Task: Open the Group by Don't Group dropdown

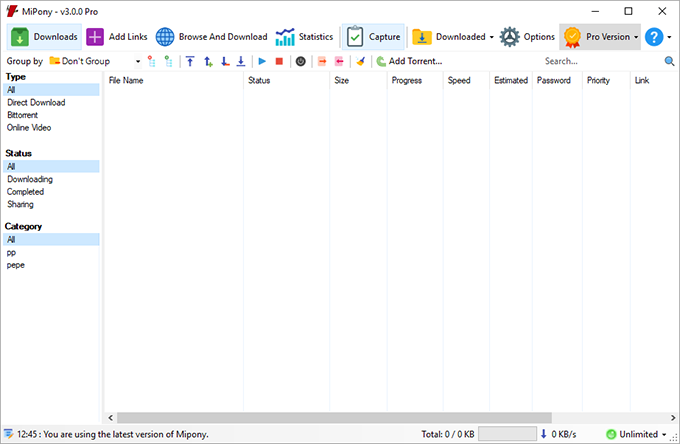Action: click(95, 61)
